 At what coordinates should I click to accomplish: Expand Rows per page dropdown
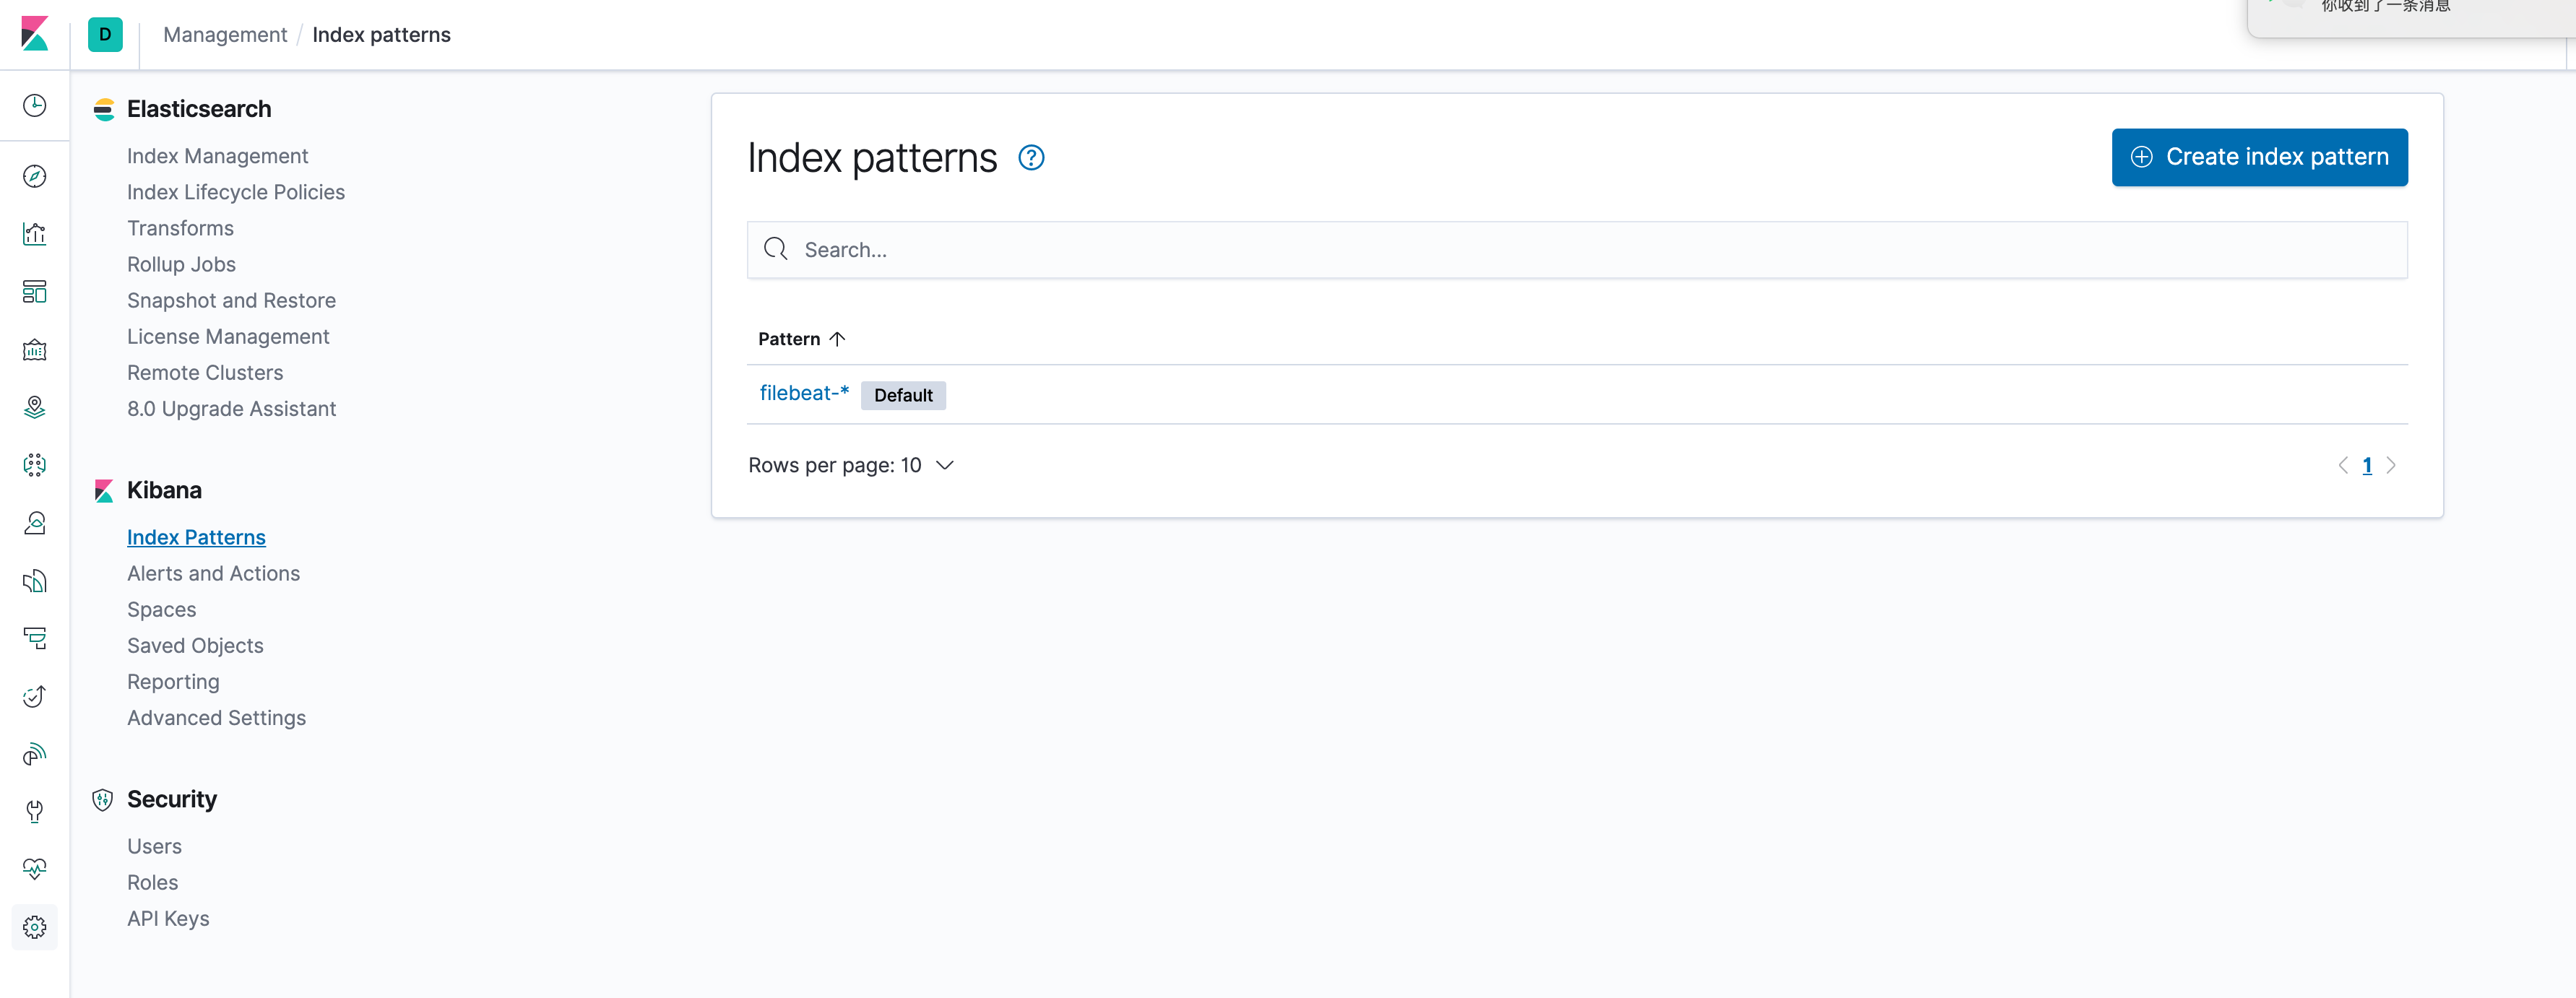[851, 465]
